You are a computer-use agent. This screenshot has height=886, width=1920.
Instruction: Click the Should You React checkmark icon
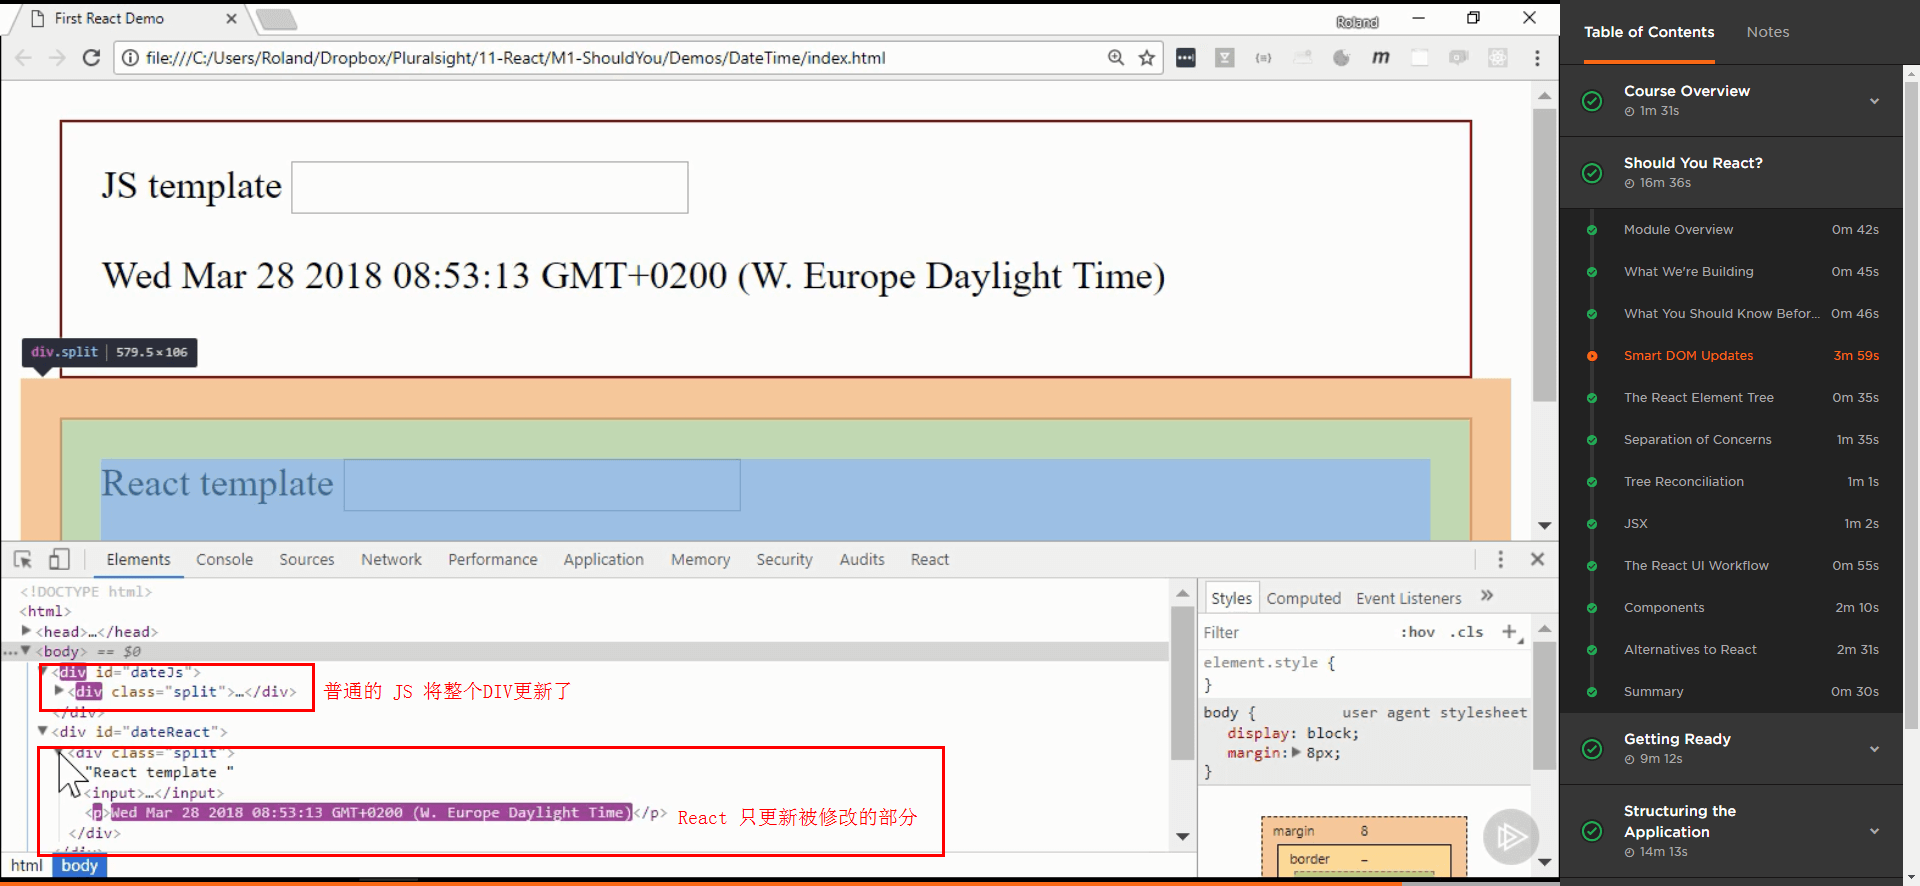(1592, 172)
